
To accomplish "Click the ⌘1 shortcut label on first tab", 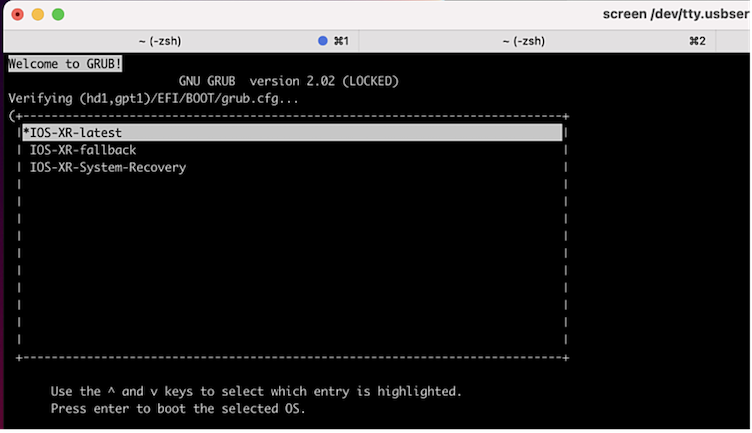I will (341, 41).
